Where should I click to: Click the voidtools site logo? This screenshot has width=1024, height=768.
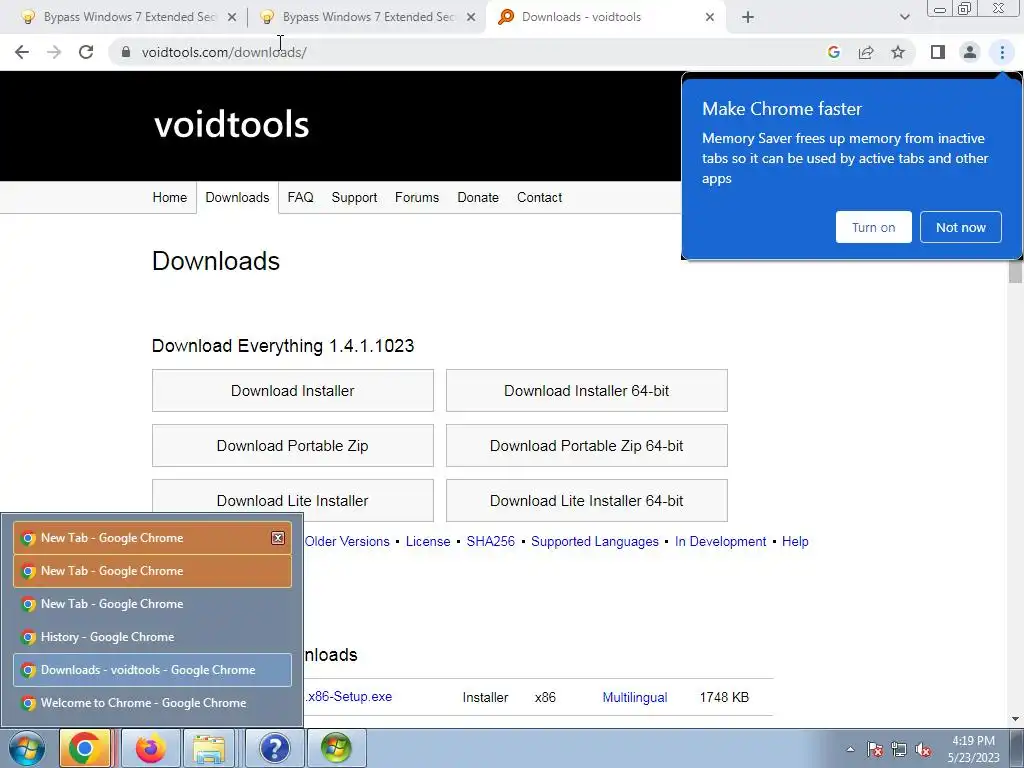(x=231, y=124)
